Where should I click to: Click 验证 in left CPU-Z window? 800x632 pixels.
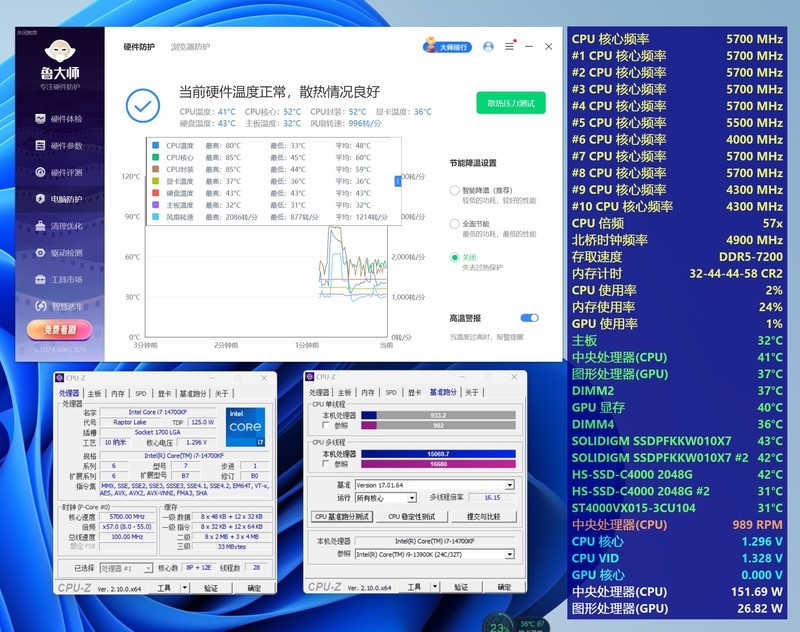(x=211, y=588)
